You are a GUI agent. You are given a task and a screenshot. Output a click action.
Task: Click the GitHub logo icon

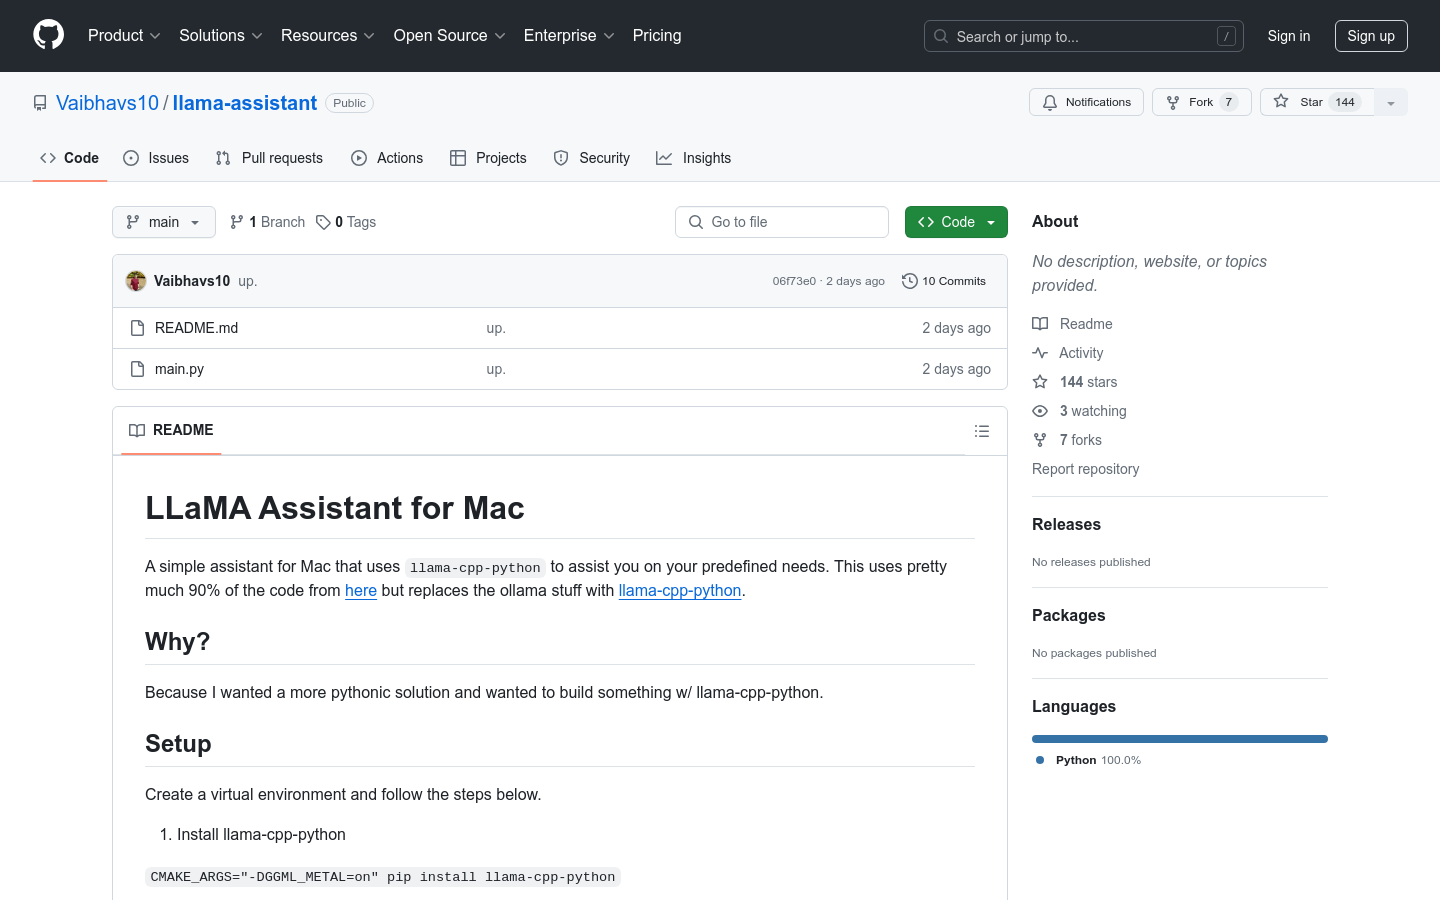tap(48, 35)
